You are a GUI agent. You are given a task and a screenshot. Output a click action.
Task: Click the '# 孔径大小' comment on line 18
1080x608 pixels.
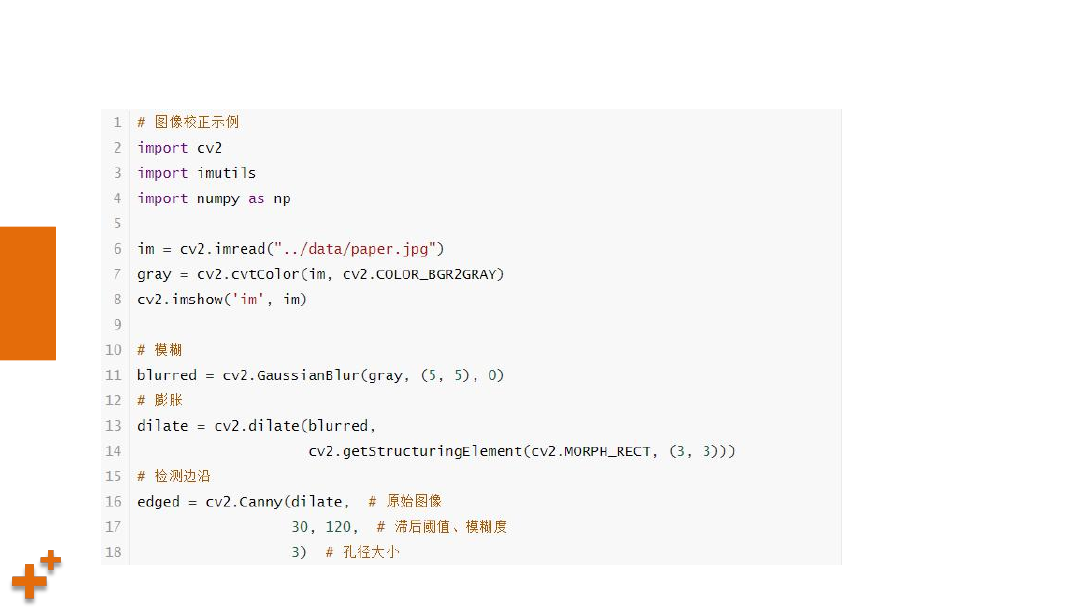click(x=362, y=552)
